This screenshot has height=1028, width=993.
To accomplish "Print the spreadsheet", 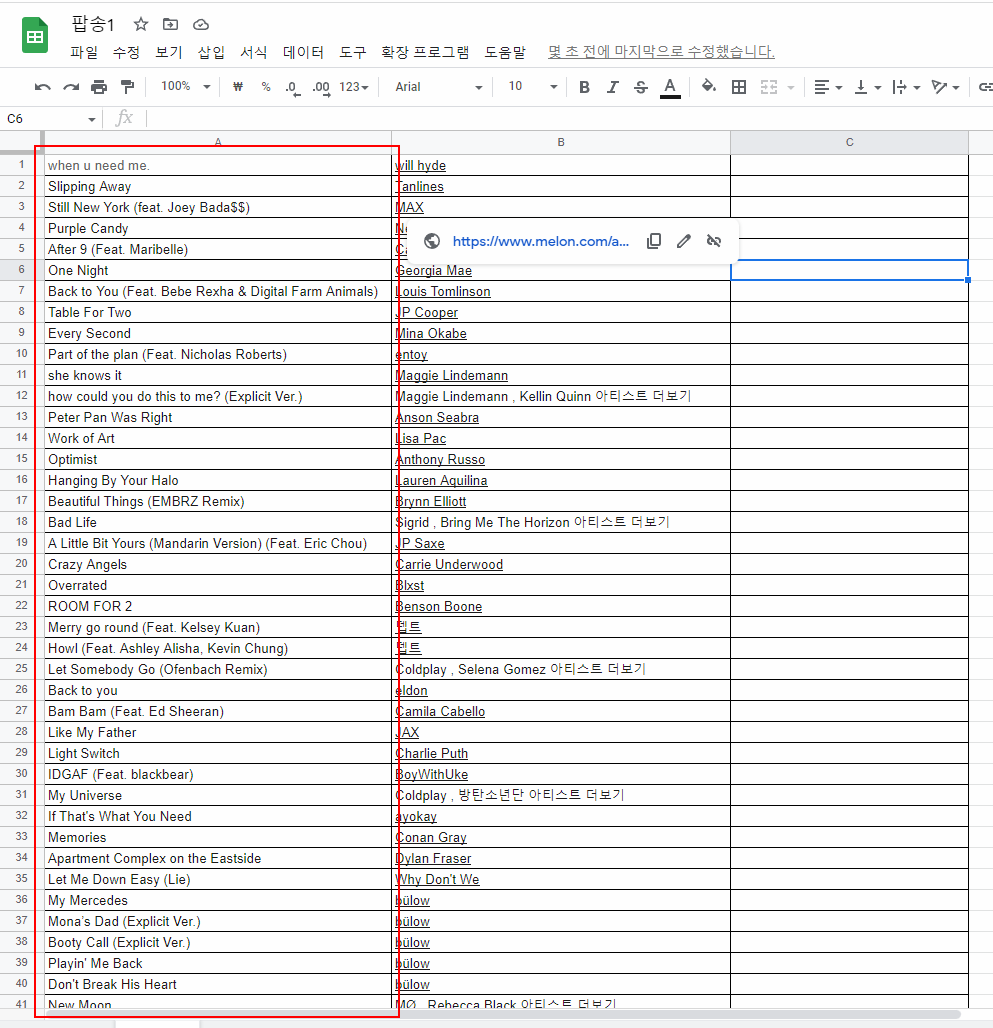I will (x=99, y=87).
